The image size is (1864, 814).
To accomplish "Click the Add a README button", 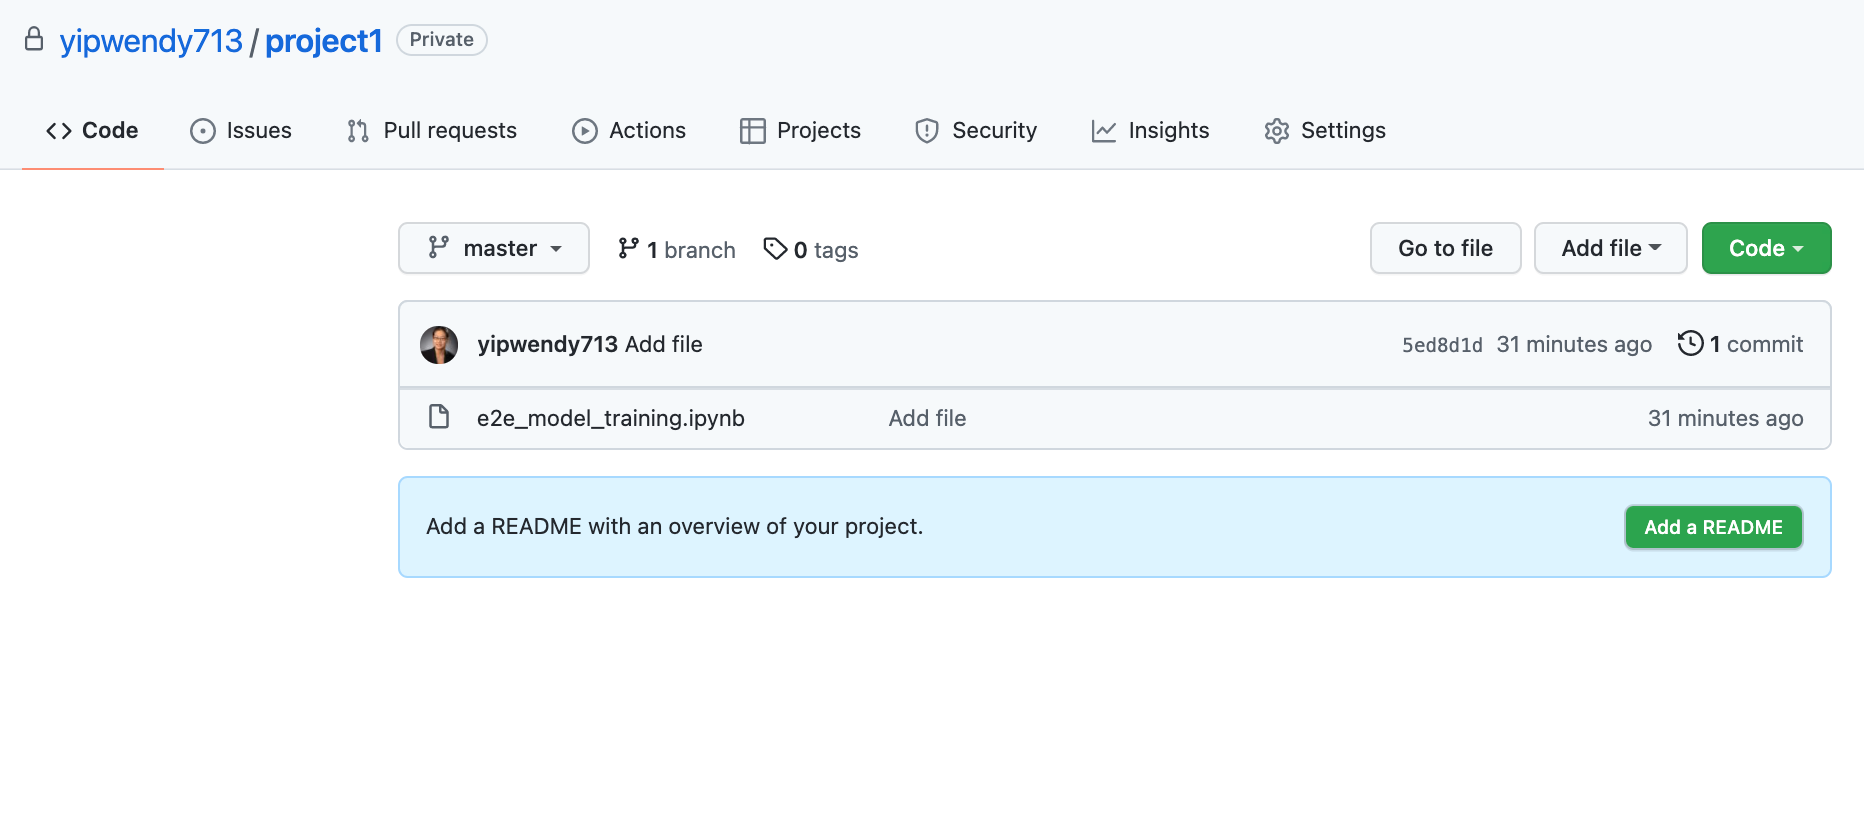I will pos(1713,527).
